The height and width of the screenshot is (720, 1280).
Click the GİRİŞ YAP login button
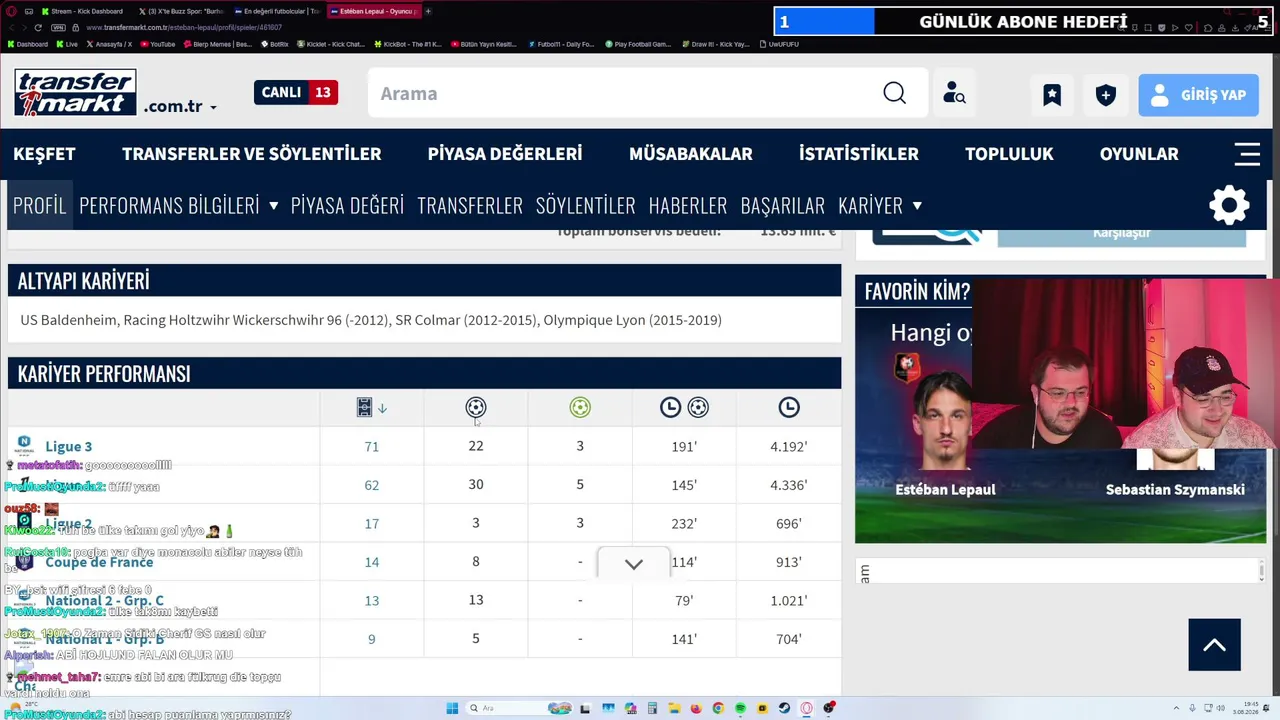point(1198,95)
